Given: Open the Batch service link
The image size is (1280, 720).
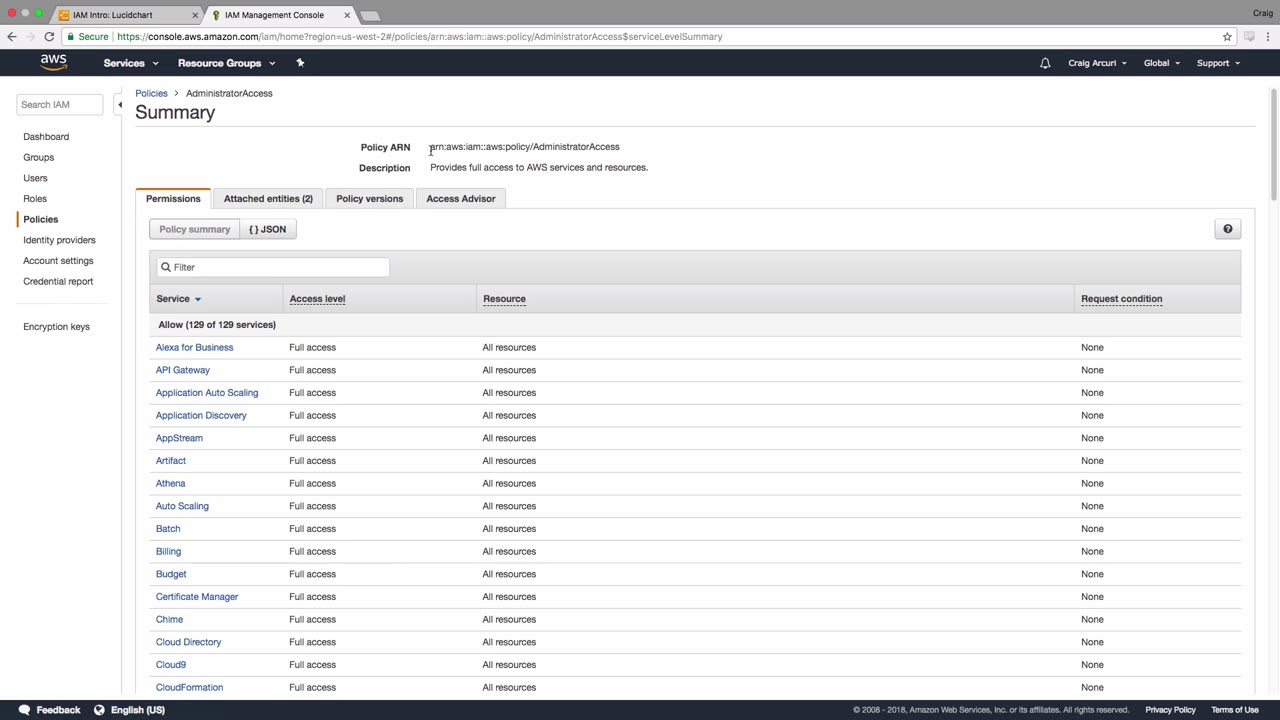Looking at the screenshot, I should pos(168,529).
